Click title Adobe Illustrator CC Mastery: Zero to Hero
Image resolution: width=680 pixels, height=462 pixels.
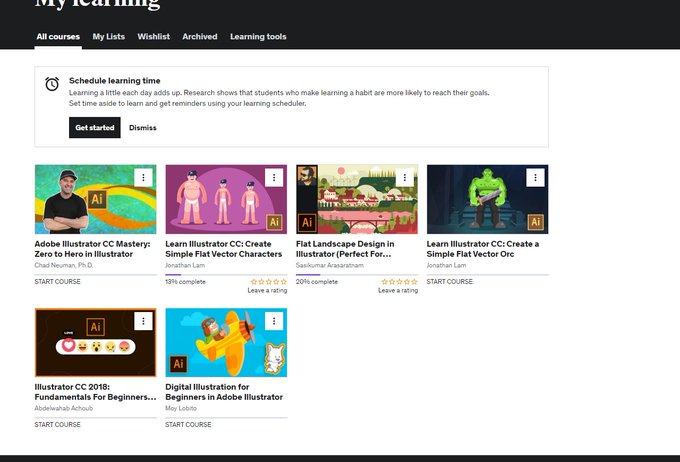(x=92, y=249)
